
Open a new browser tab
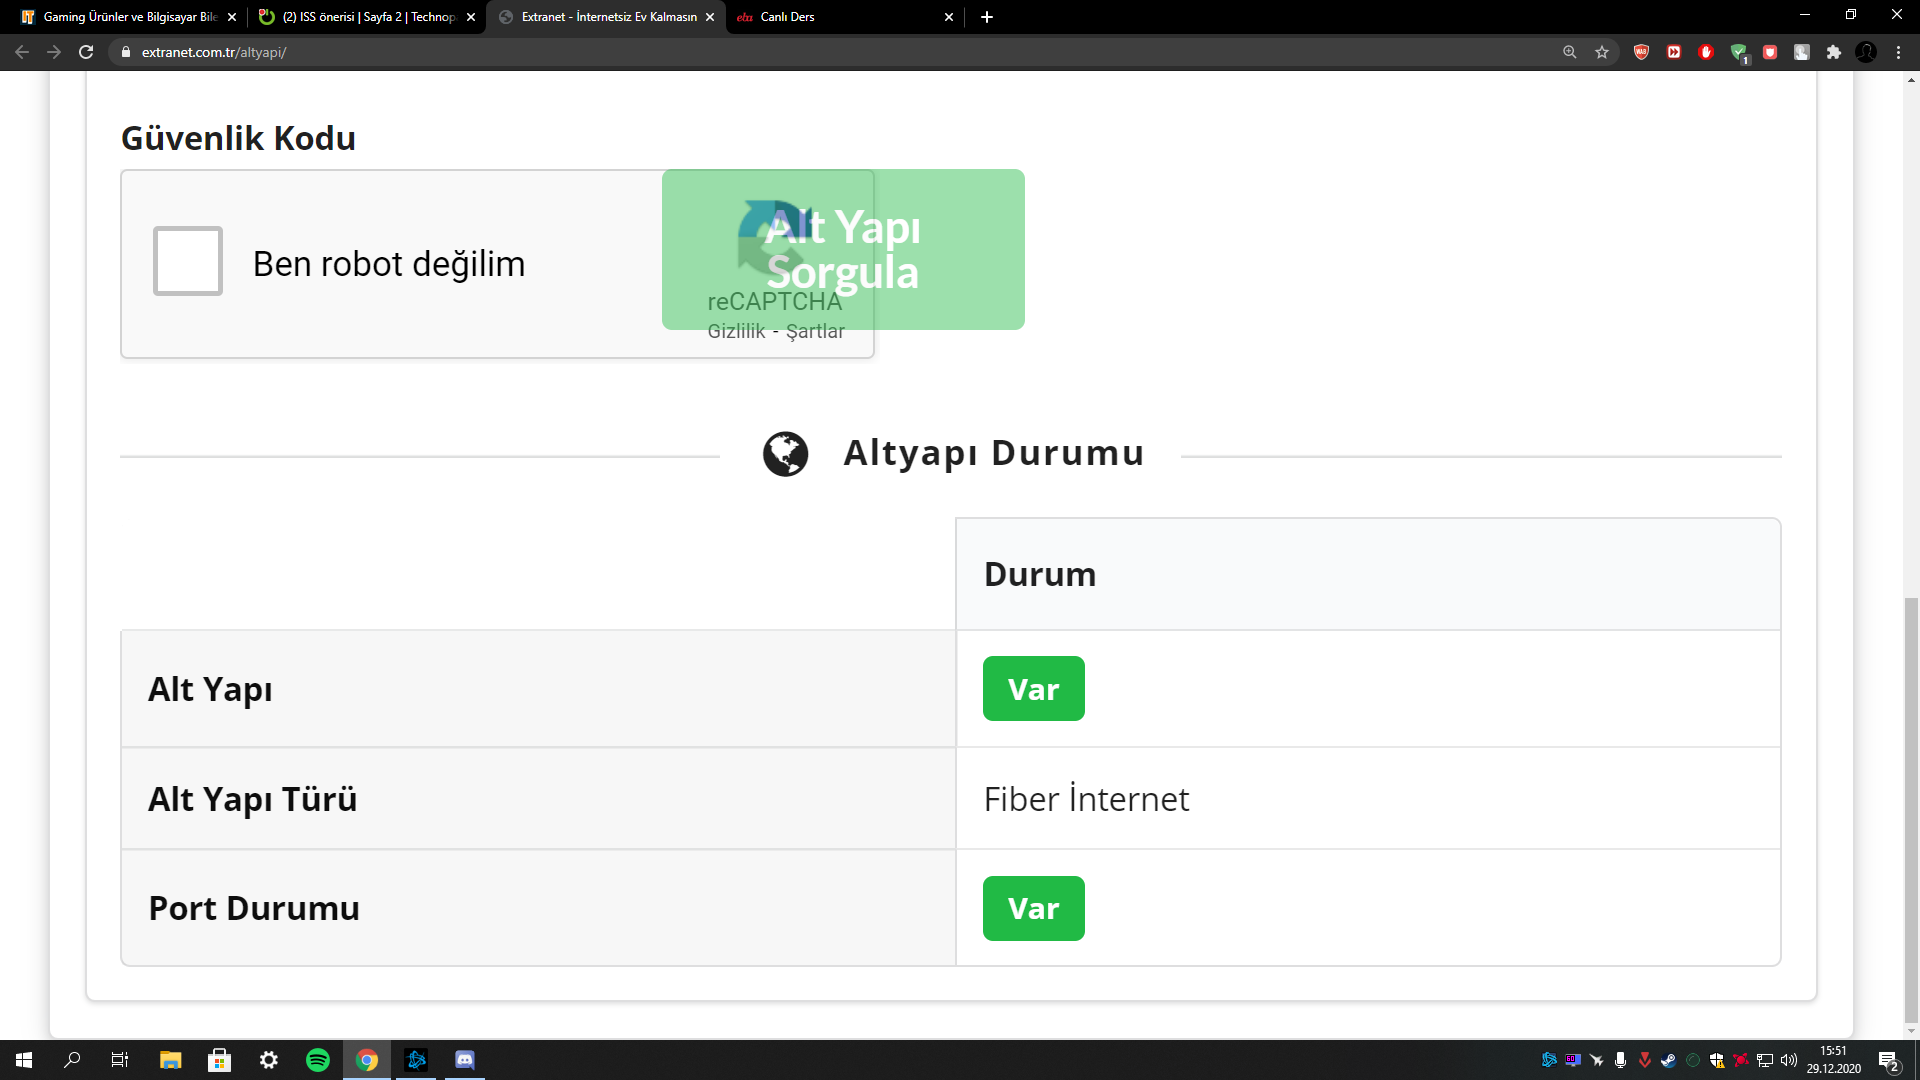pos(987,17)
